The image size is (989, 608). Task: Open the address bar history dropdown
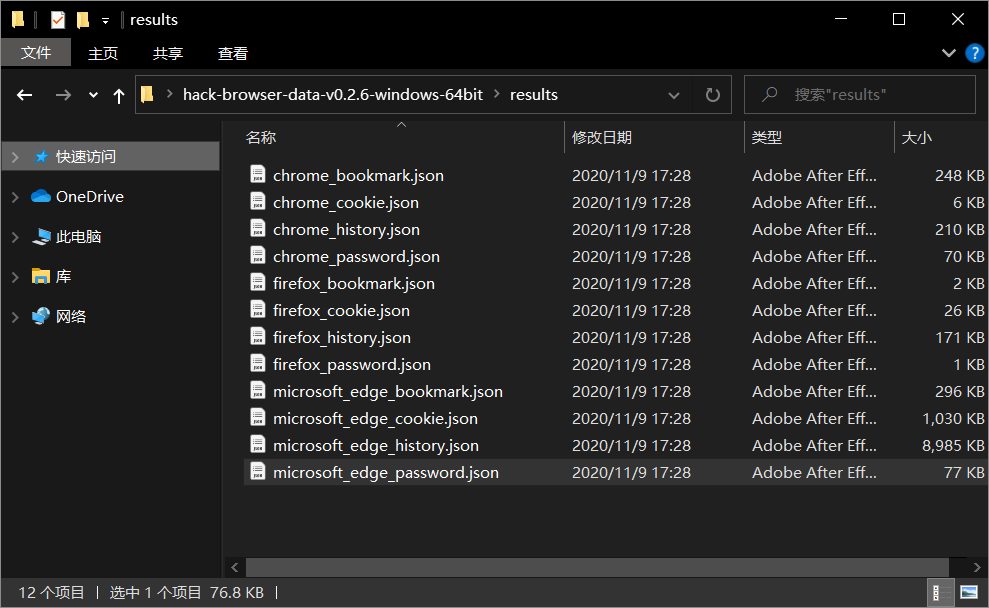674,95
